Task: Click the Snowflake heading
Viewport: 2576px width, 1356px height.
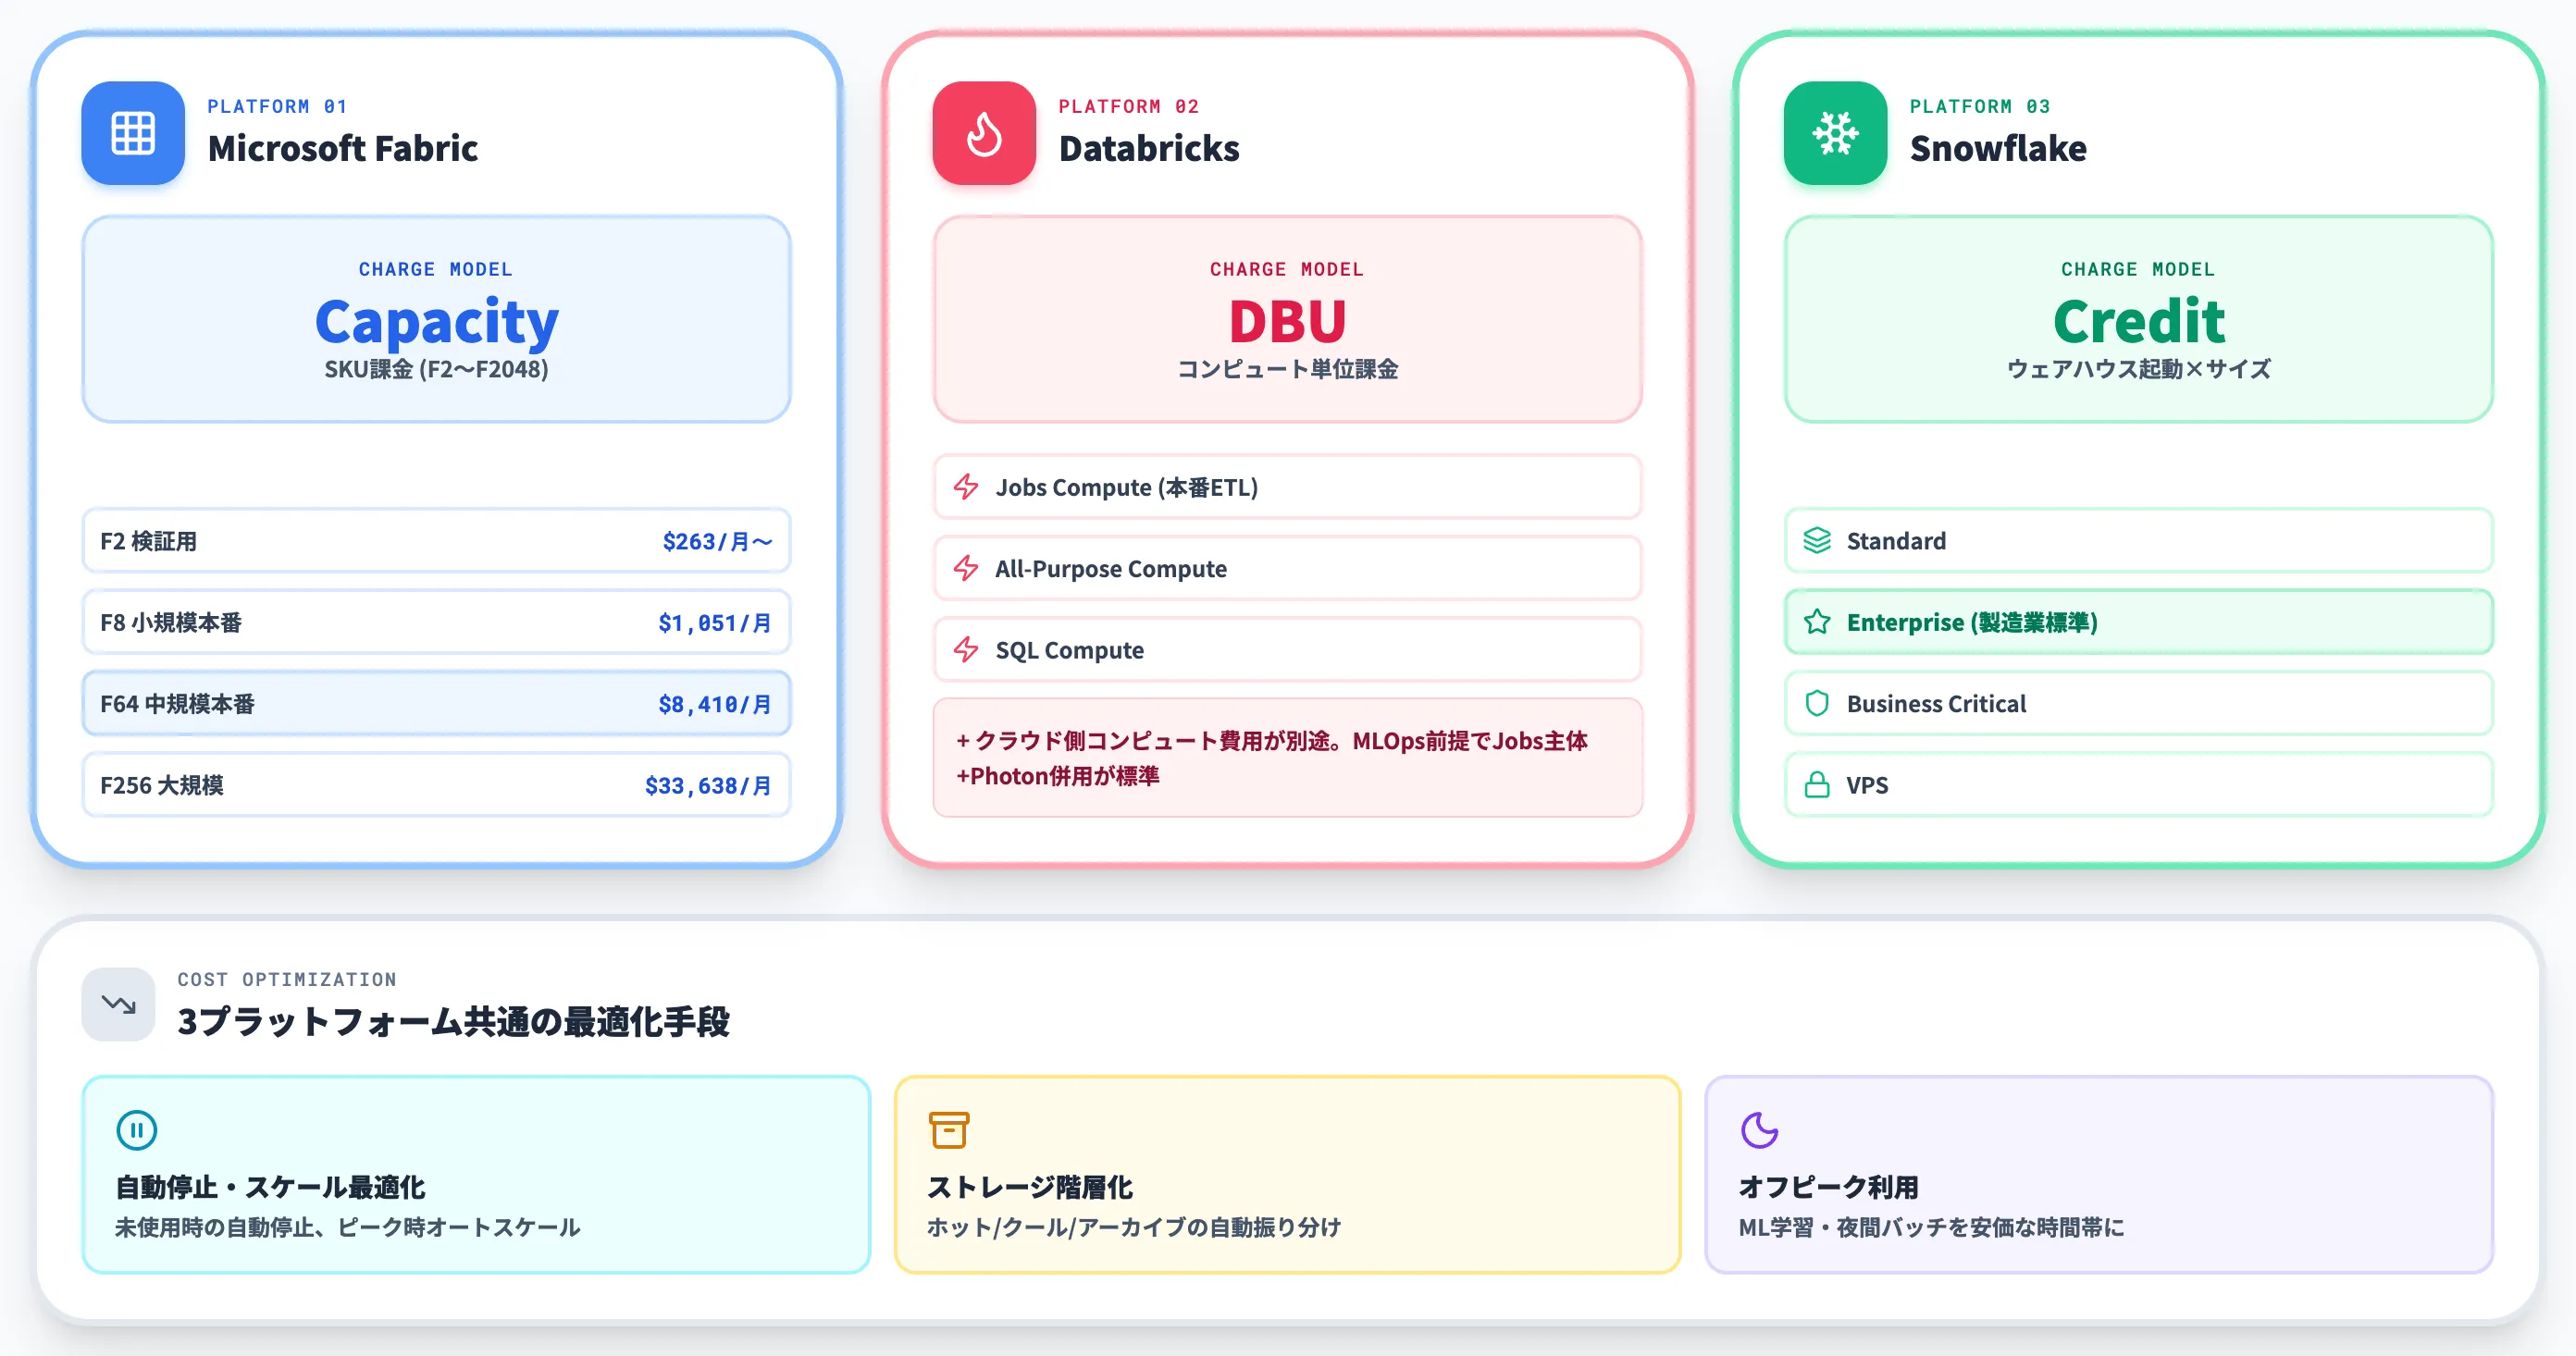Action: pos(1998,148)
